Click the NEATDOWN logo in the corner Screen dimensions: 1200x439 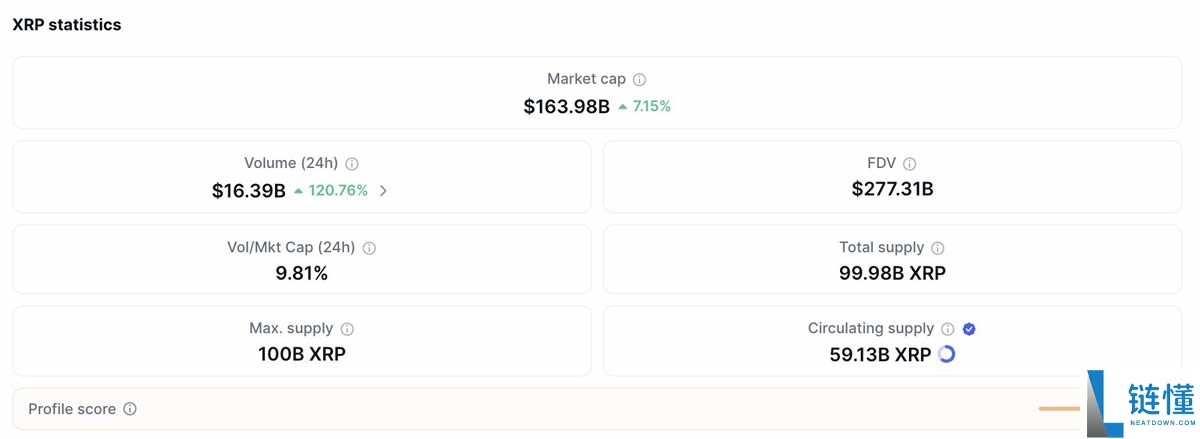coord(1141,404)
